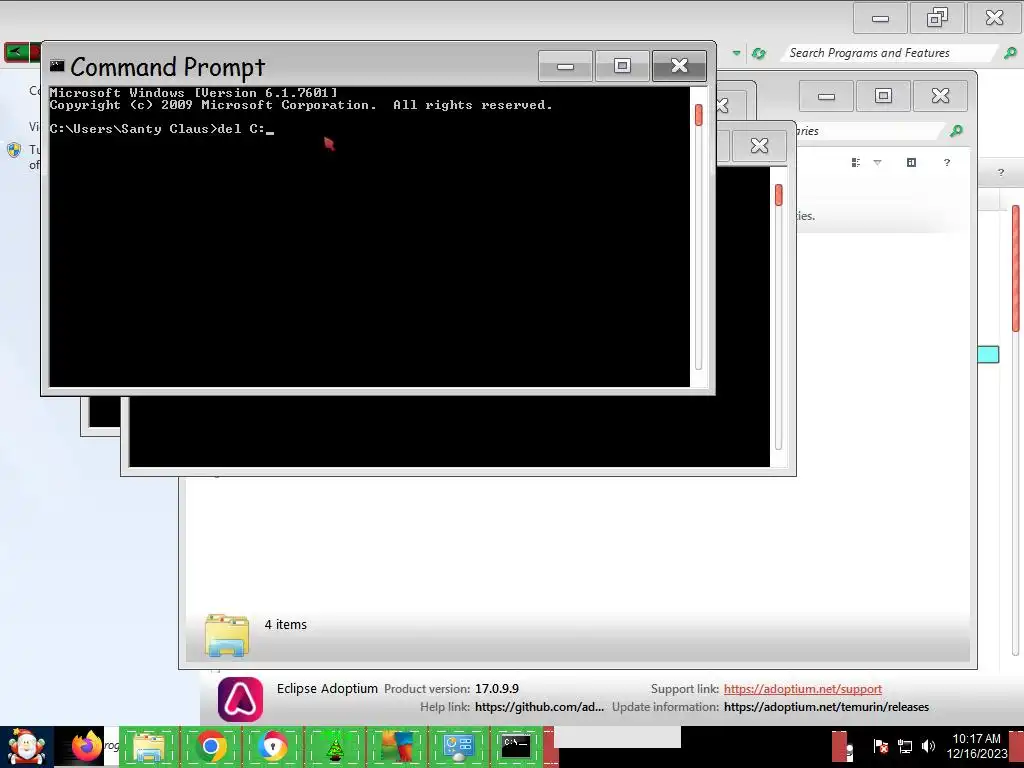Click the github.com help link text
Screen dimensions: 1024x768
tap(539, 707)
